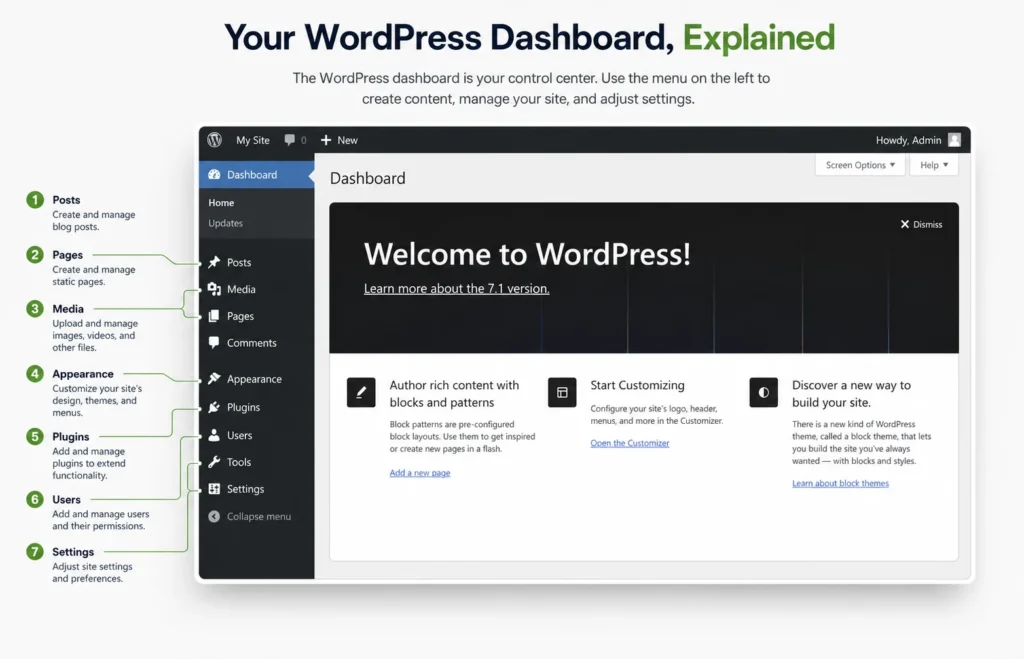The width and height of the screenshot is (1024, 659).
Task: Click the Settings sliders icon
Action: coord(214,489)
